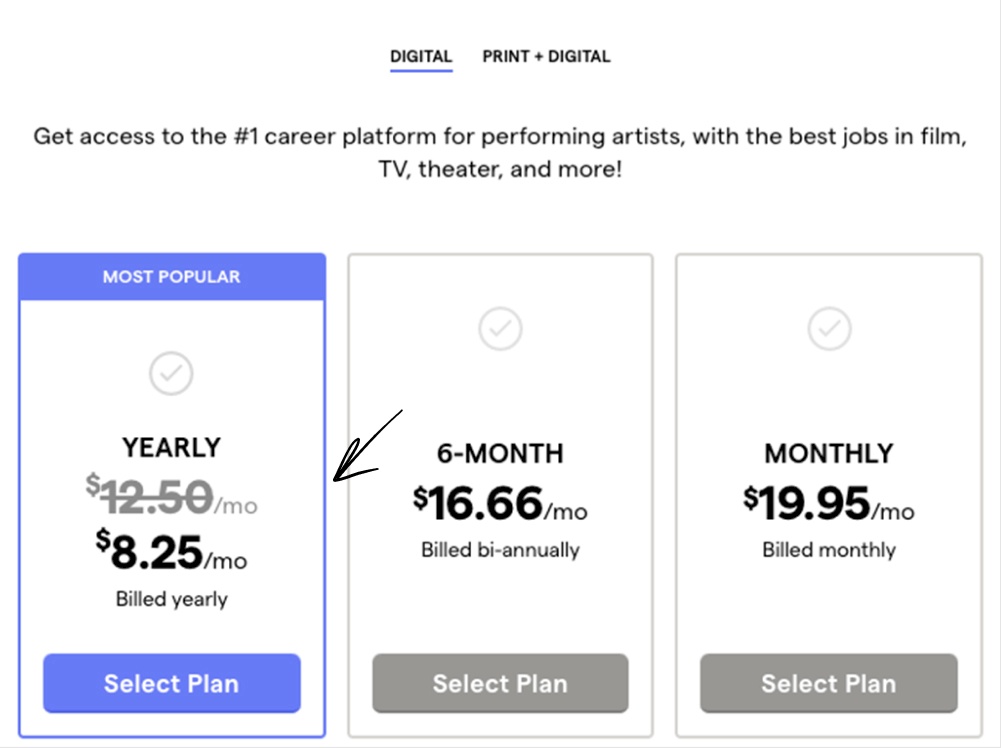Click Select Plan for the 6-MONTH subscription
This screenshot has width=1001, height=748.
coord(500,683)
